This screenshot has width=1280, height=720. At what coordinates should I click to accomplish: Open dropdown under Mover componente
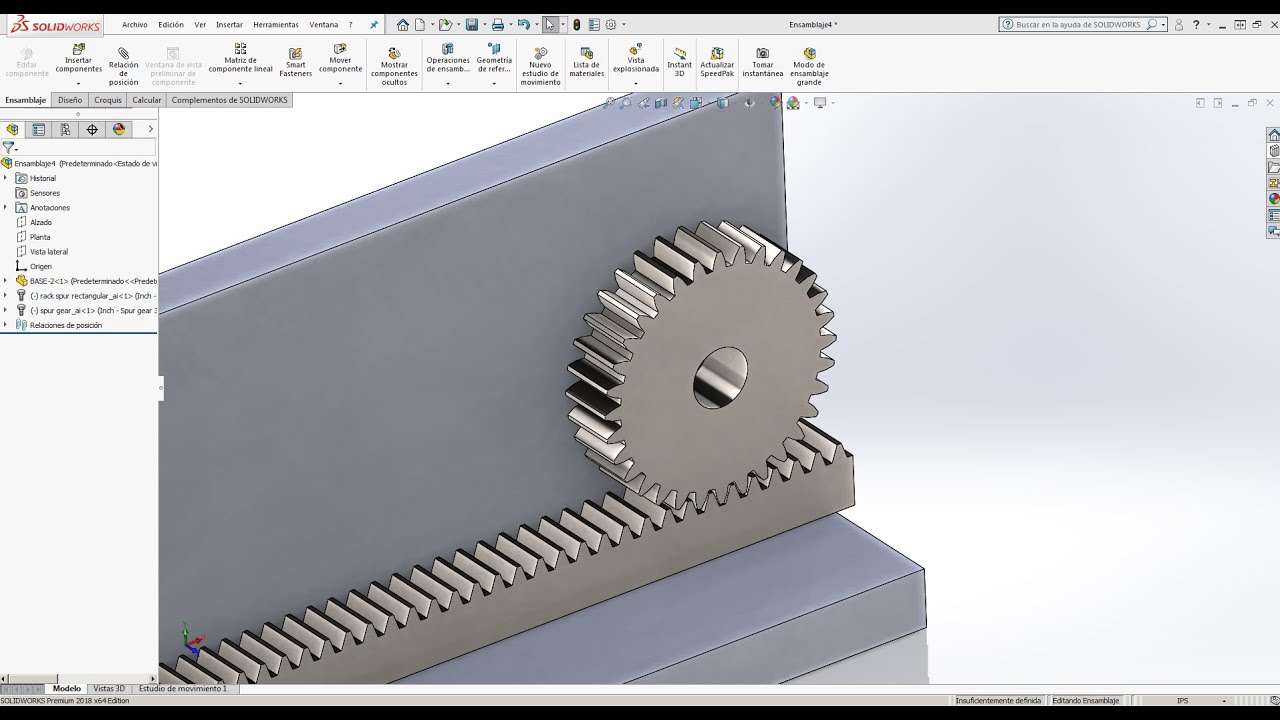point(340,83)
